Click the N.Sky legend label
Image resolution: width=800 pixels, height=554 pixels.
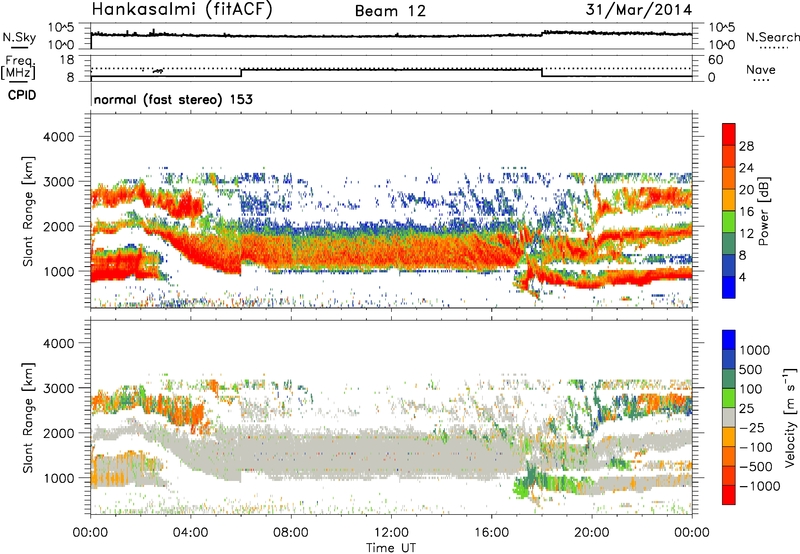tap(19, 37)
